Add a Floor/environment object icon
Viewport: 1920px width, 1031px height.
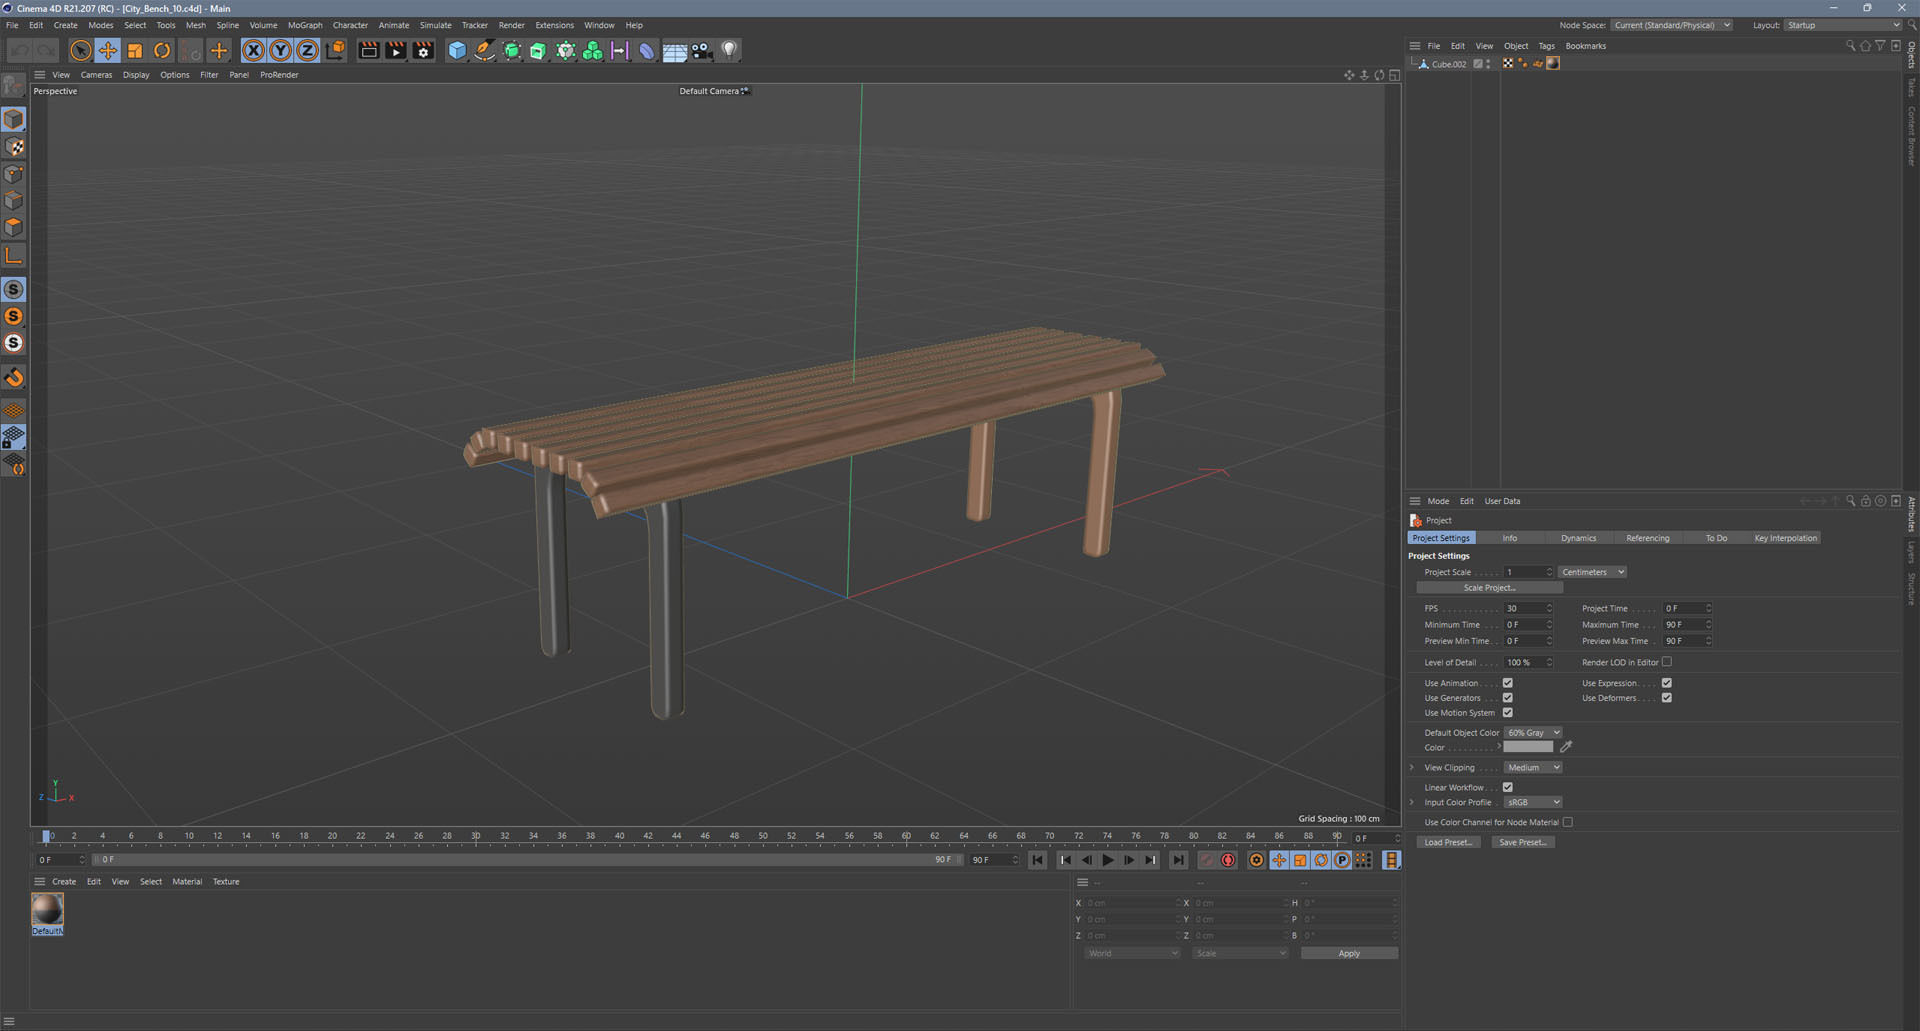click(675, 50)
